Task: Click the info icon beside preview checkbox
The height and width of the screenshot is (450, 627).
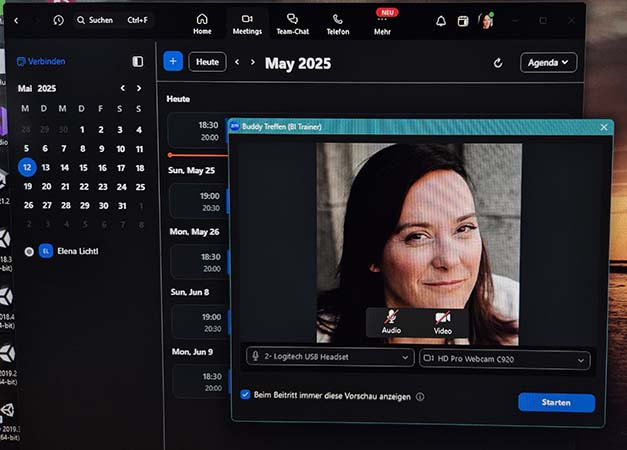Action: coord(420,396)
